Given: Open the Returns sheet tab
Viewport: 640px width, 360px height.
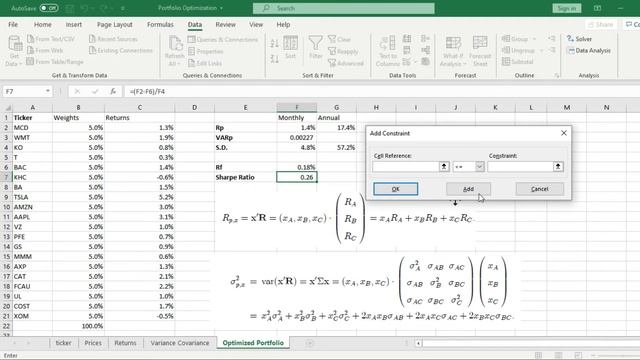Looking at the screenshot, I should pyautogui.click(x=125, y=343).
